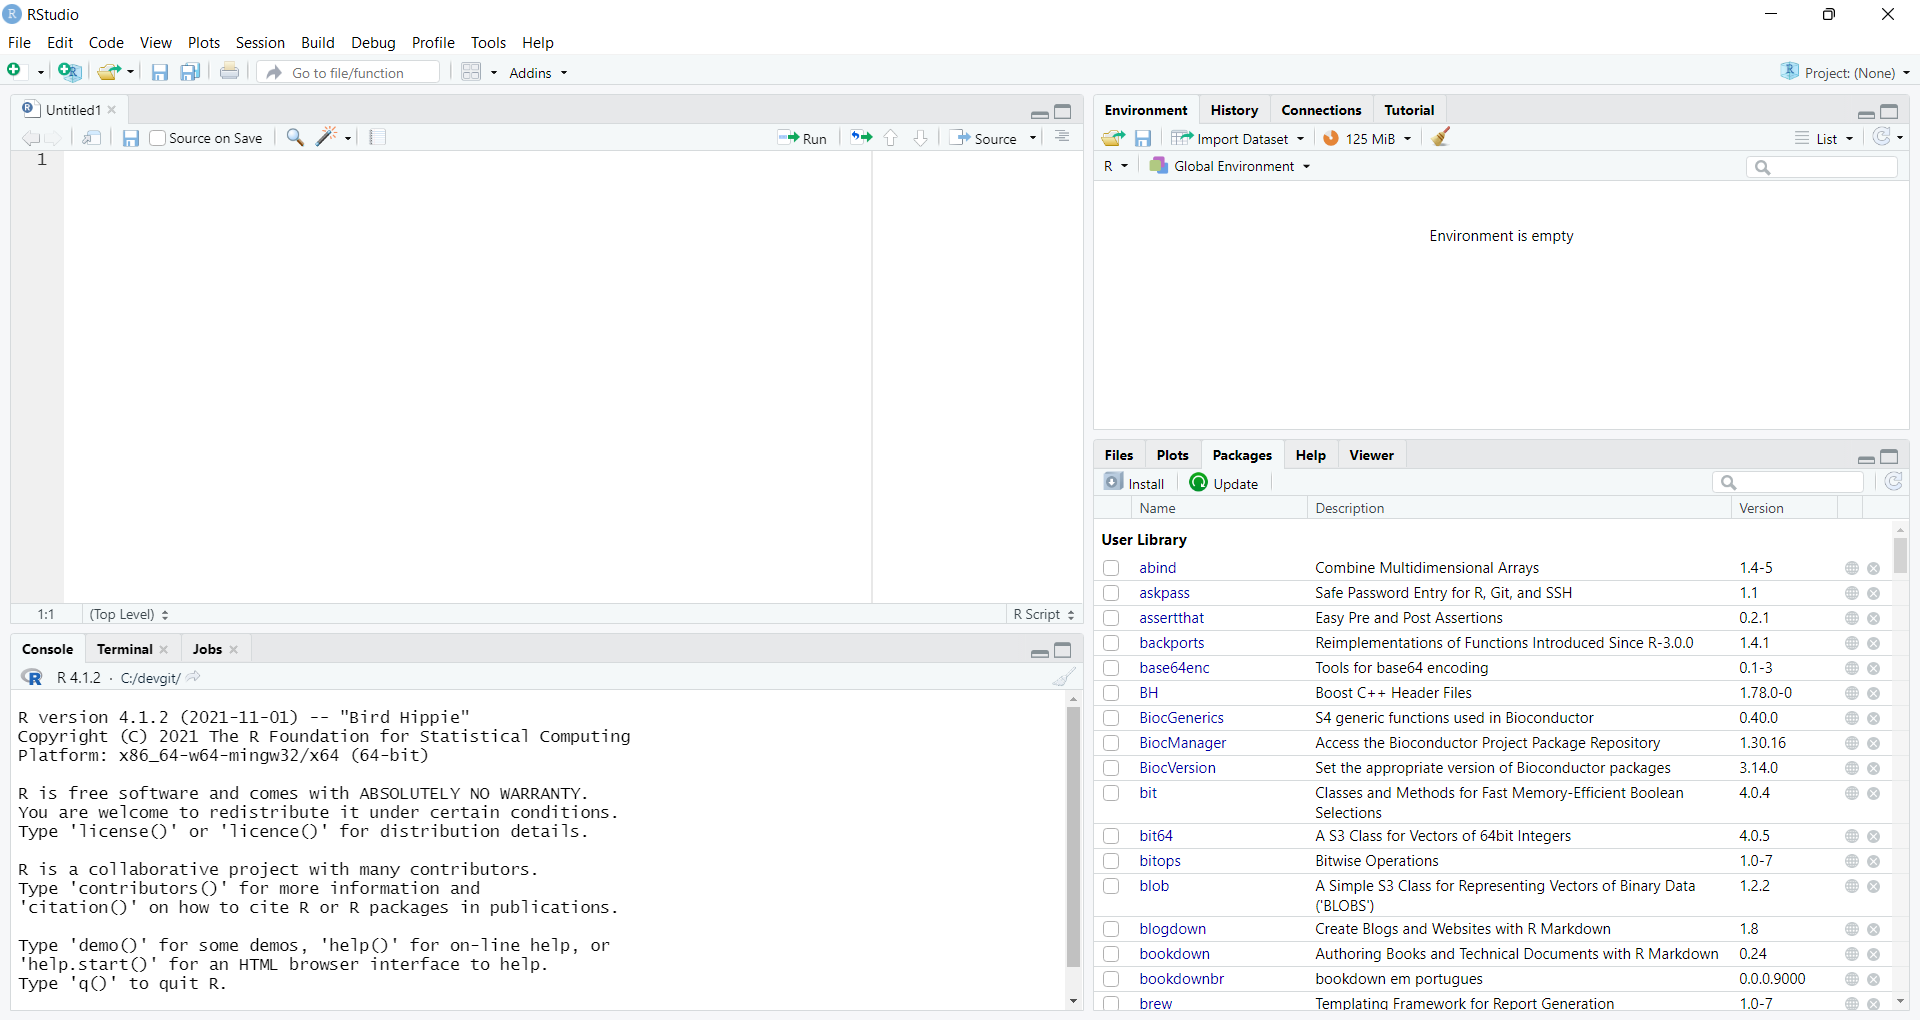Screen dimensions: 1920x1020
Task: Switch to the History tab
Action: pyautogui.click(x=1234, y=110)
